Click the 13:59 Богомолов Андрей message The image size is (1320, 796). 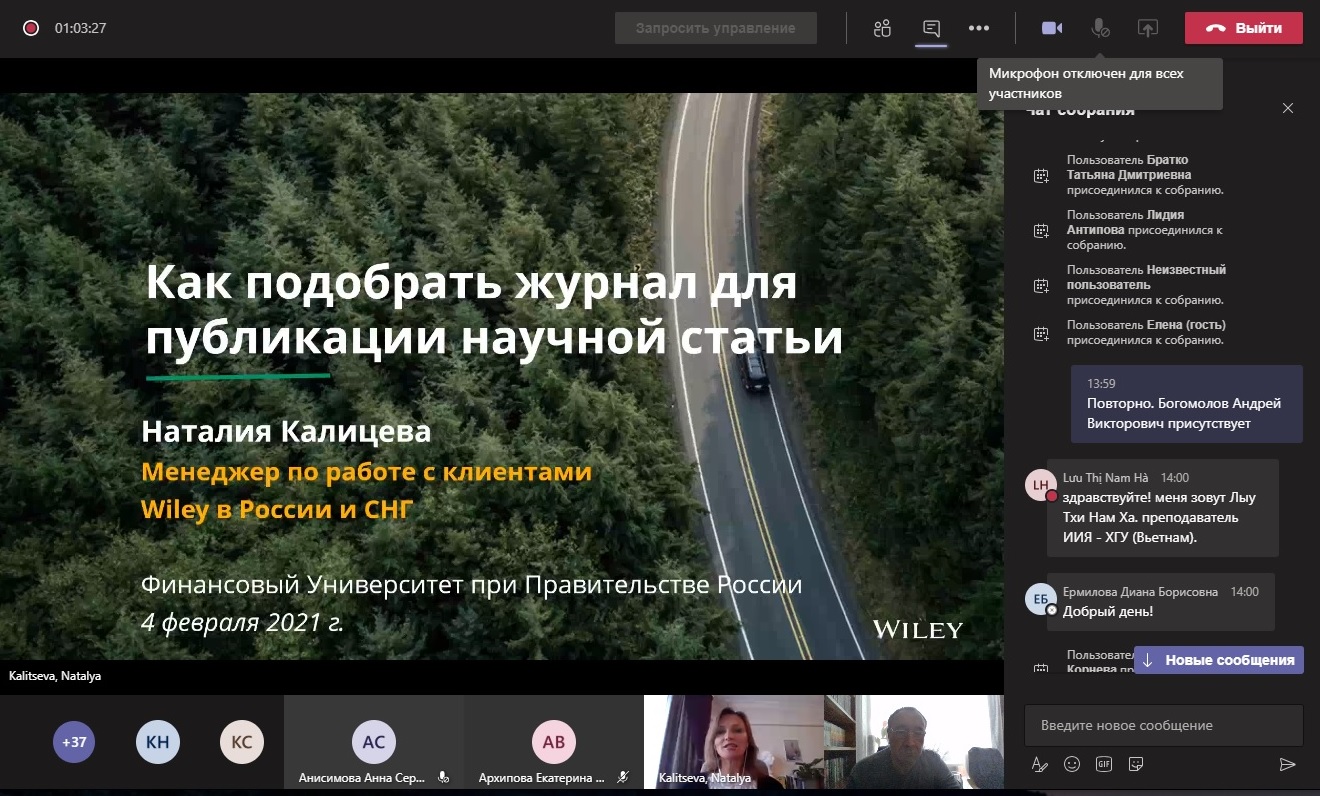tap(1186, 404)
